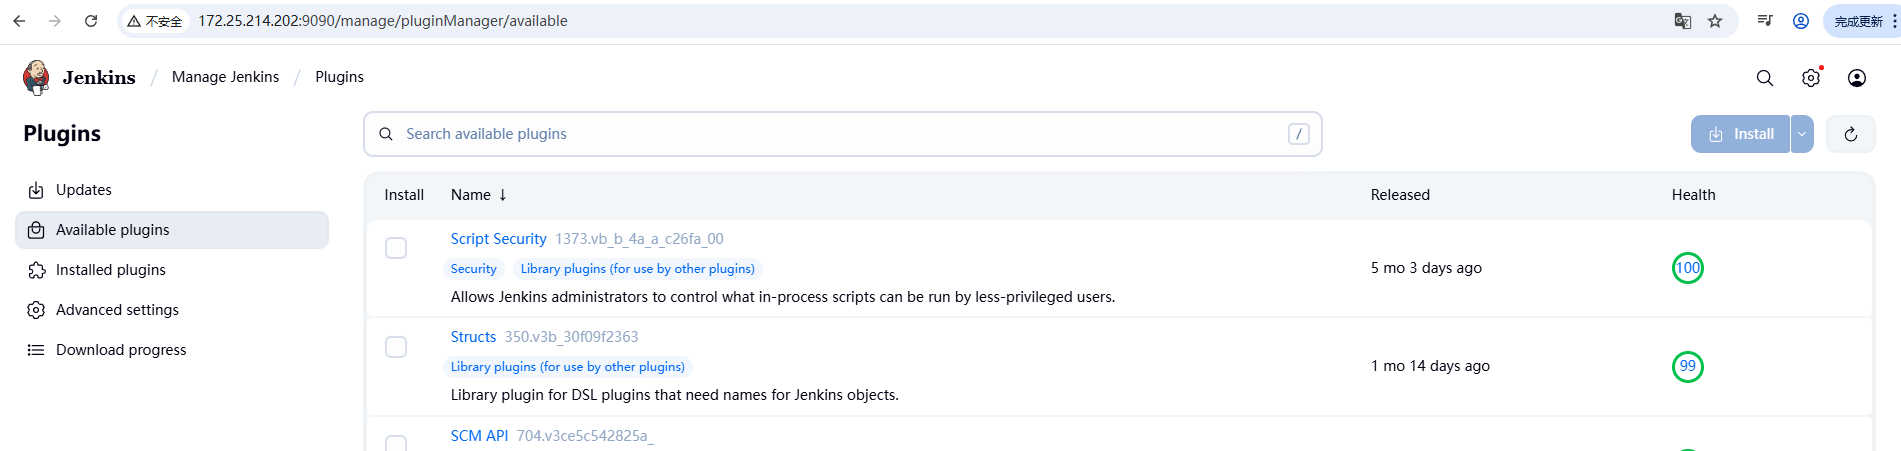Expand the Install button dropdown arrow
Image resolution: width=1901 pixels, height=451 pixels.
(x=1802, y=134)
